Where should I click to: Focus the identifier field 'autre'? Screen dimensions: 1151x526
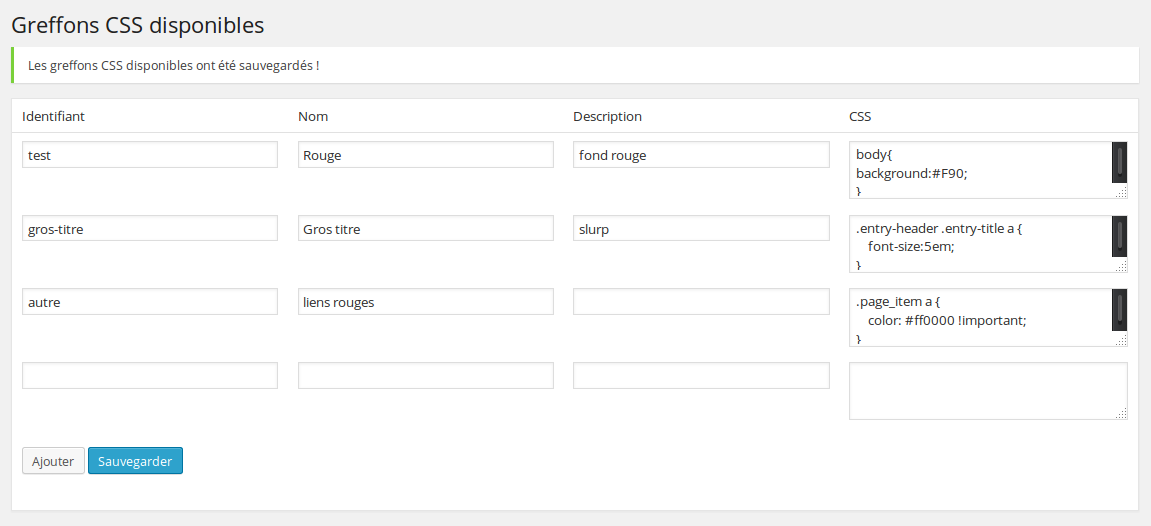(150, 302)
